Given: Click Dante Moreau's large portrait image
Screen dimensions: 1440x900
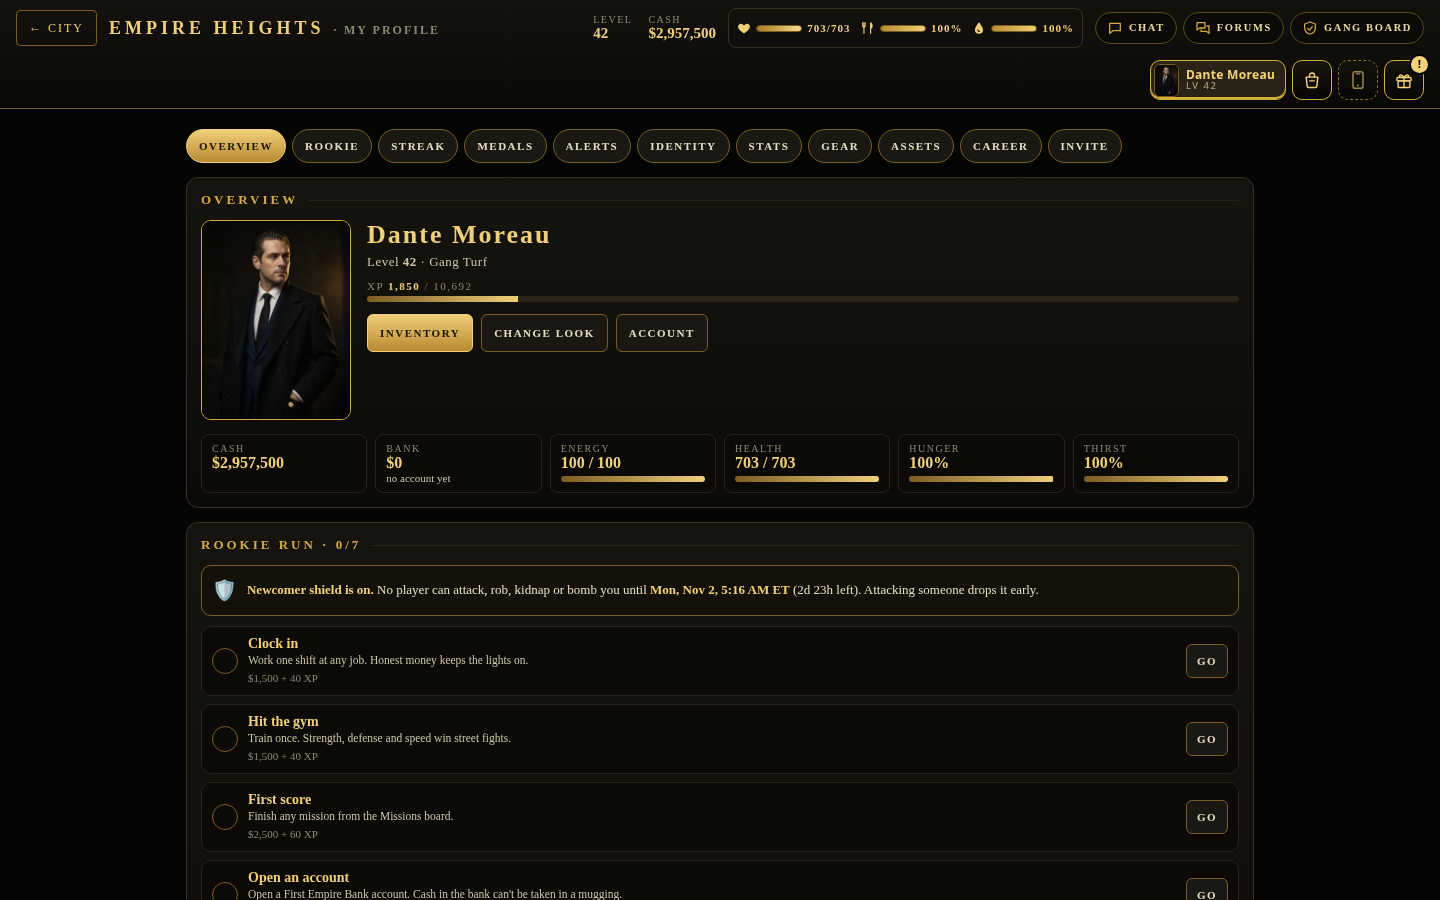Looking at the screenshot, I should point(276,320).
